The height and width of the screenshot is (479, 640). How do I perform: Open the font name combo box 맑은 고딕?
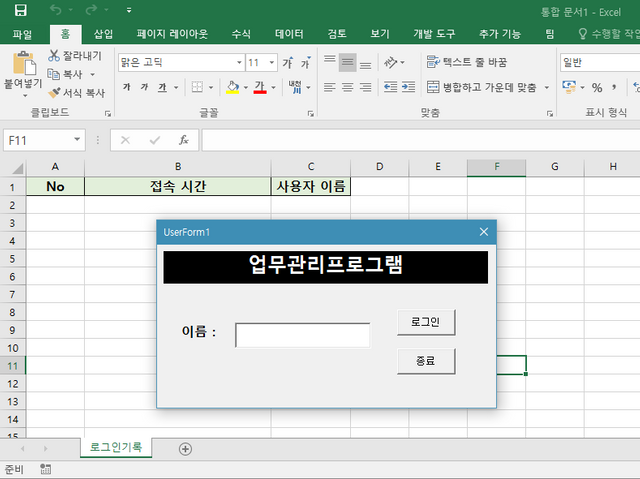coord(182,62)
